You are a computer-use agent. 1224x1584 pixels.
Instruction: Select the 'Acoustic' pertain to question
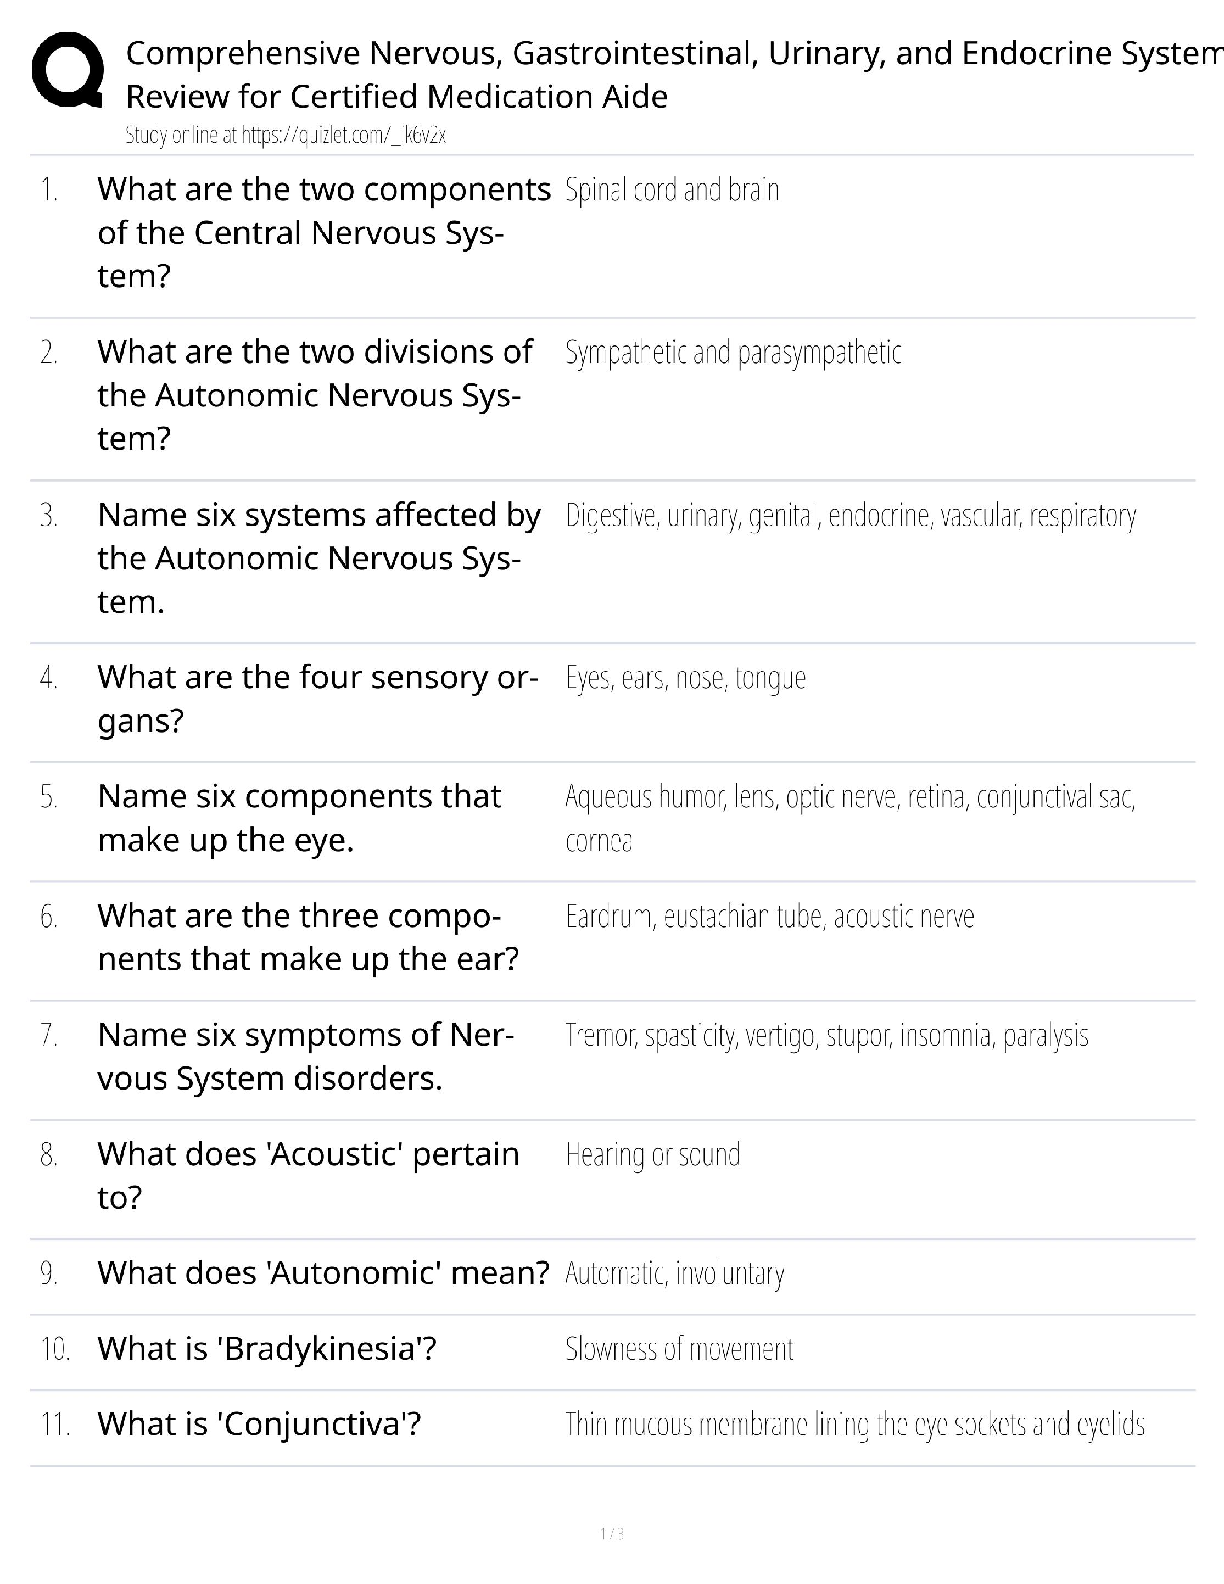(307, 1175)
